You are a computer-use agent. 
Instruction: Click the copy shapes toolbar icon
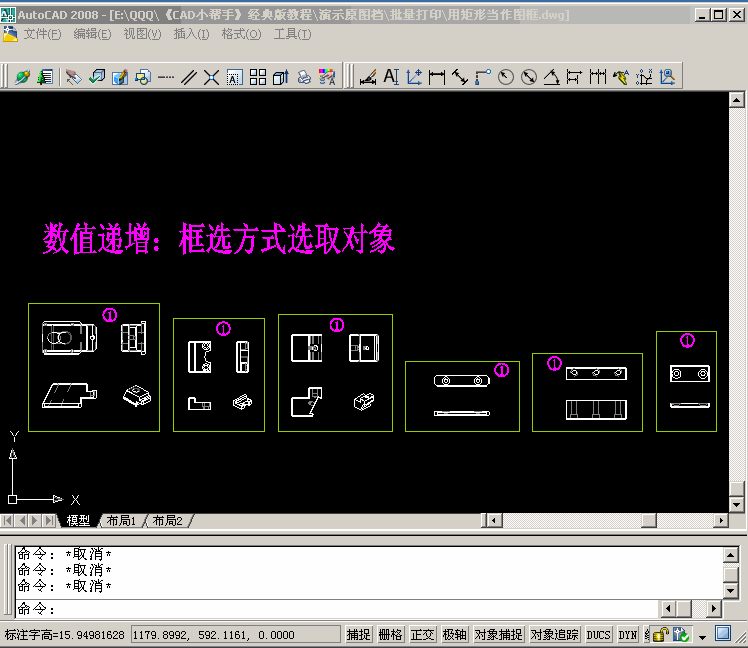coord(143,77)
